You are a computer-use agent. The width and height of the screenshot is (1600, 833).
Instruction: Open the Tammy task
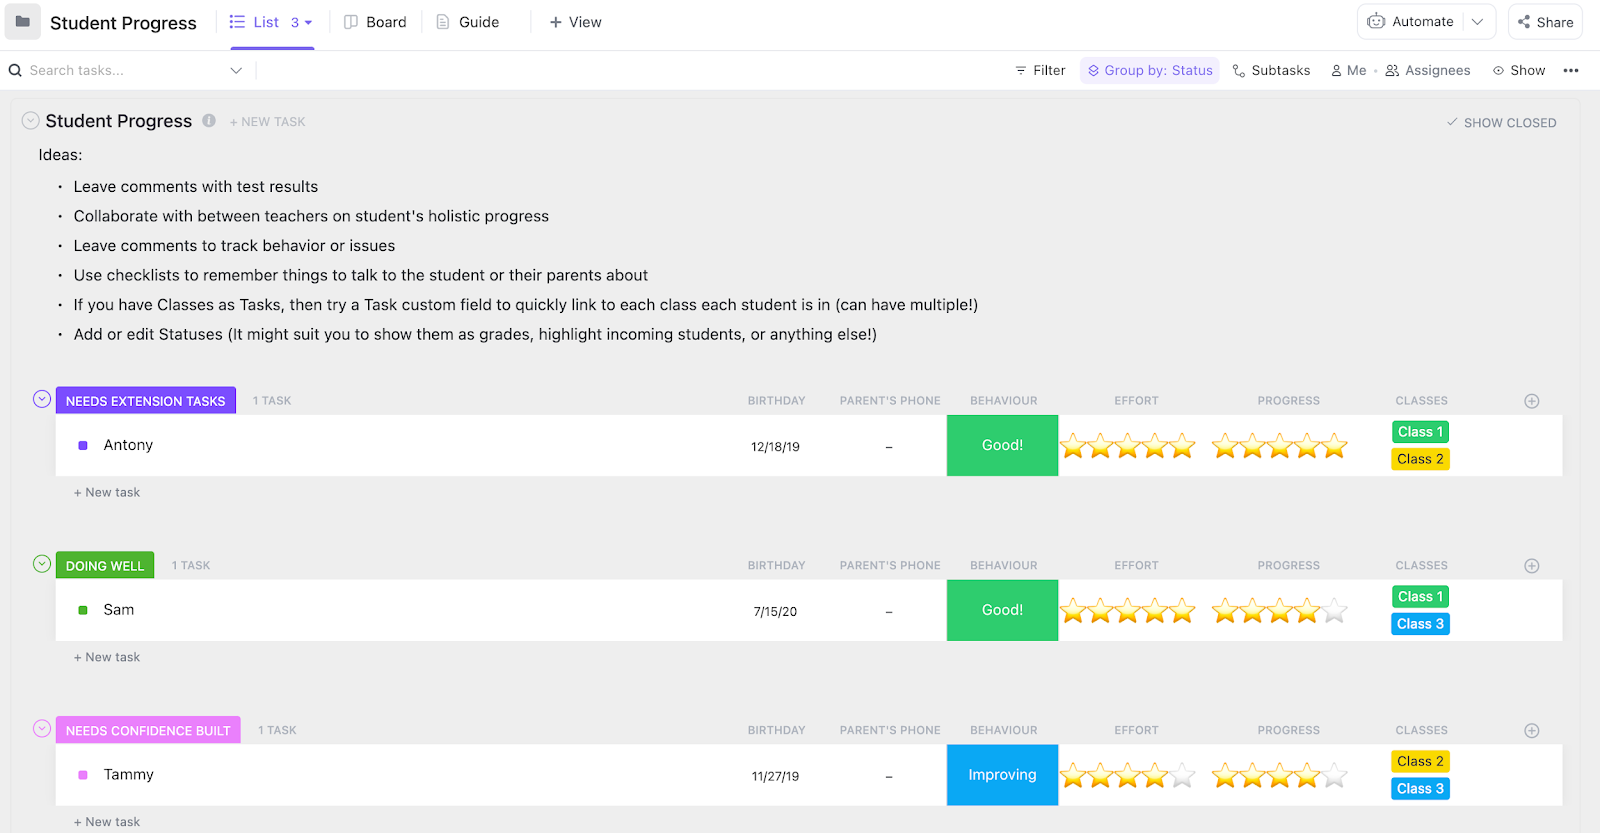coord(129,775)
